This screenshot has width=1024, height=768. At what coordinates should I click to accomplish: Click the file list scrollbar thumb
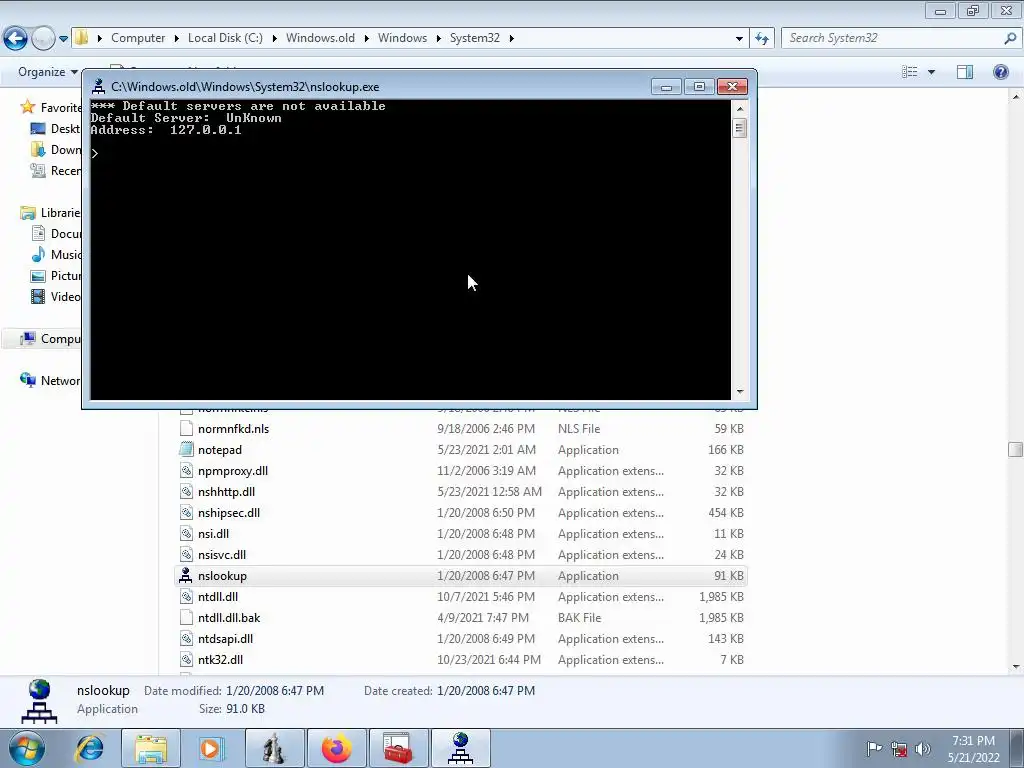coord(1015,449)
